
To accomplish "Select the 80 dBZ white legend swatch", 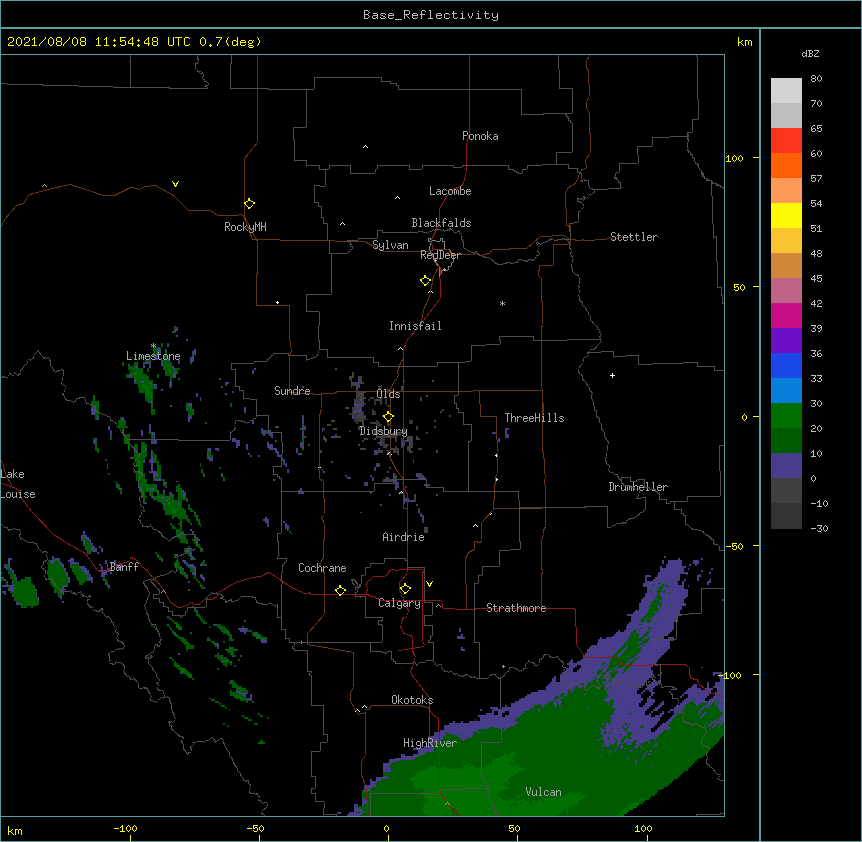I will tap(786, 90).
